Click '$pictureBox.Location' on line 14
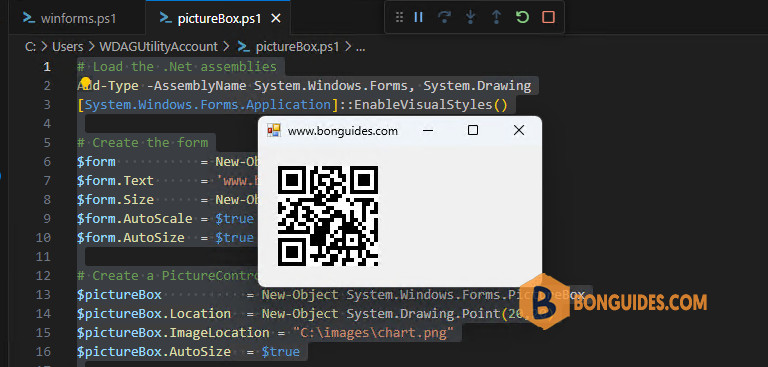 coord(154,314)
